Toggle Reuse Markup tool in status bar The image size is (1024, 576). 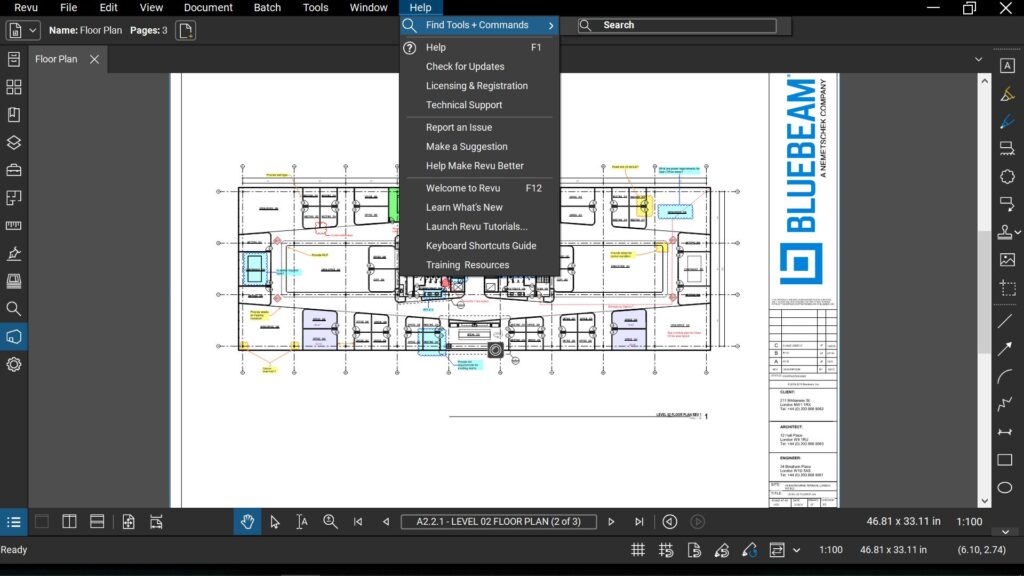click(x=750, y=550)
